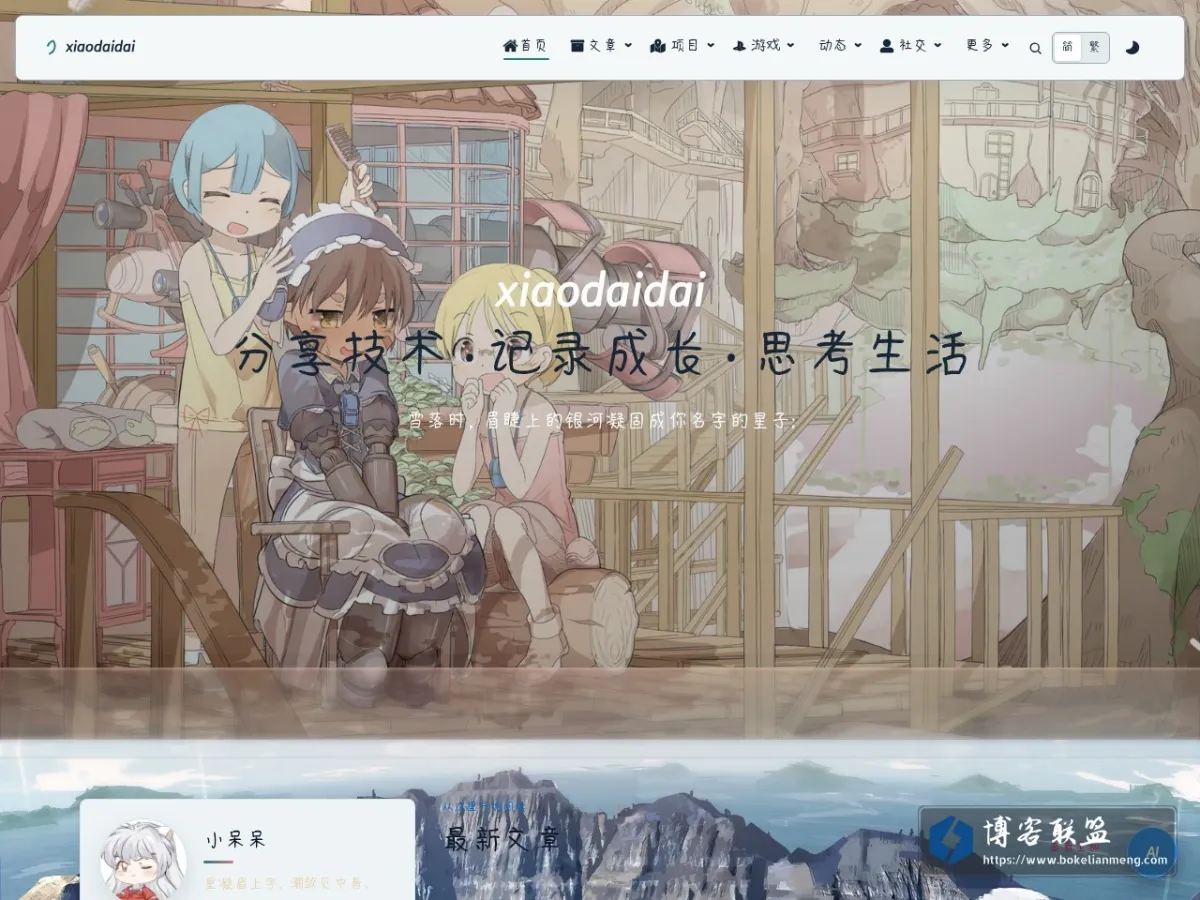The height and width of the screenshot is (900, 1200).
Task: Click the 社交 person icon
Action: pyautogui.click(x=887, y=46)
